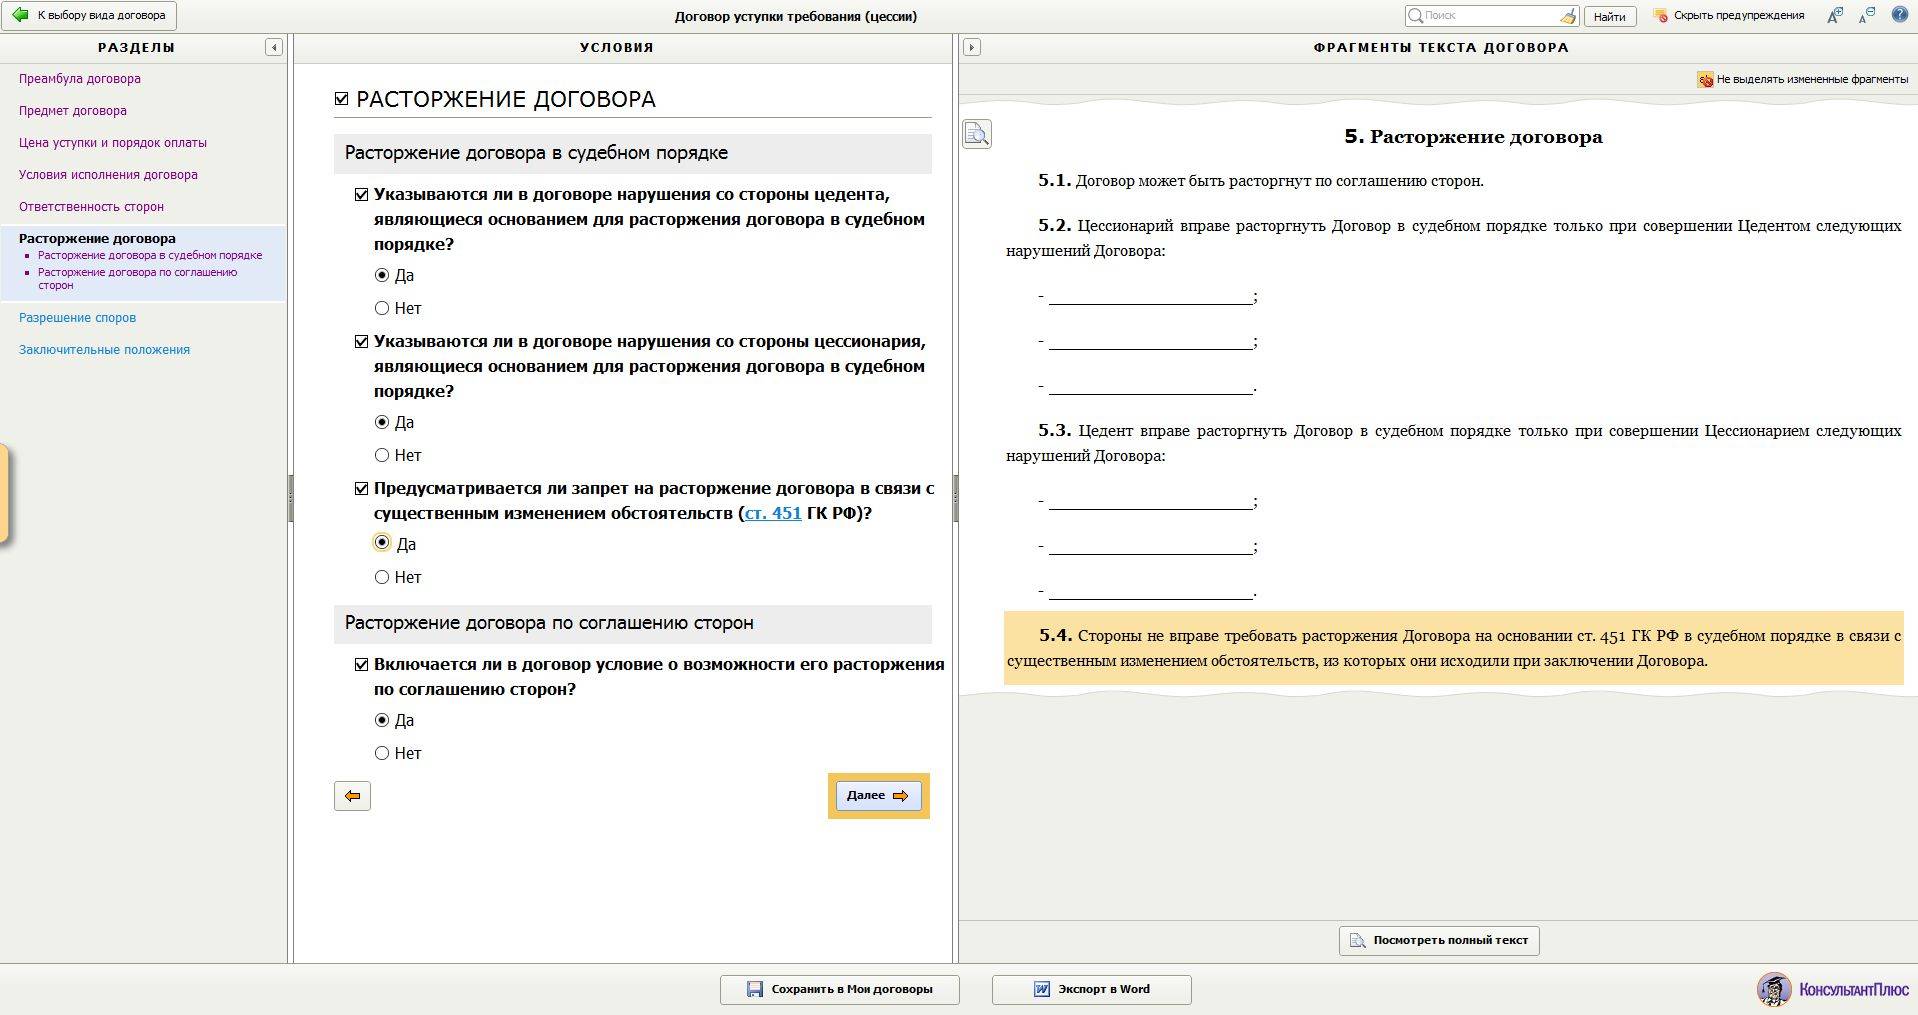
Task: Click the yellow side tab on left edge
Action: coord(4,494)
